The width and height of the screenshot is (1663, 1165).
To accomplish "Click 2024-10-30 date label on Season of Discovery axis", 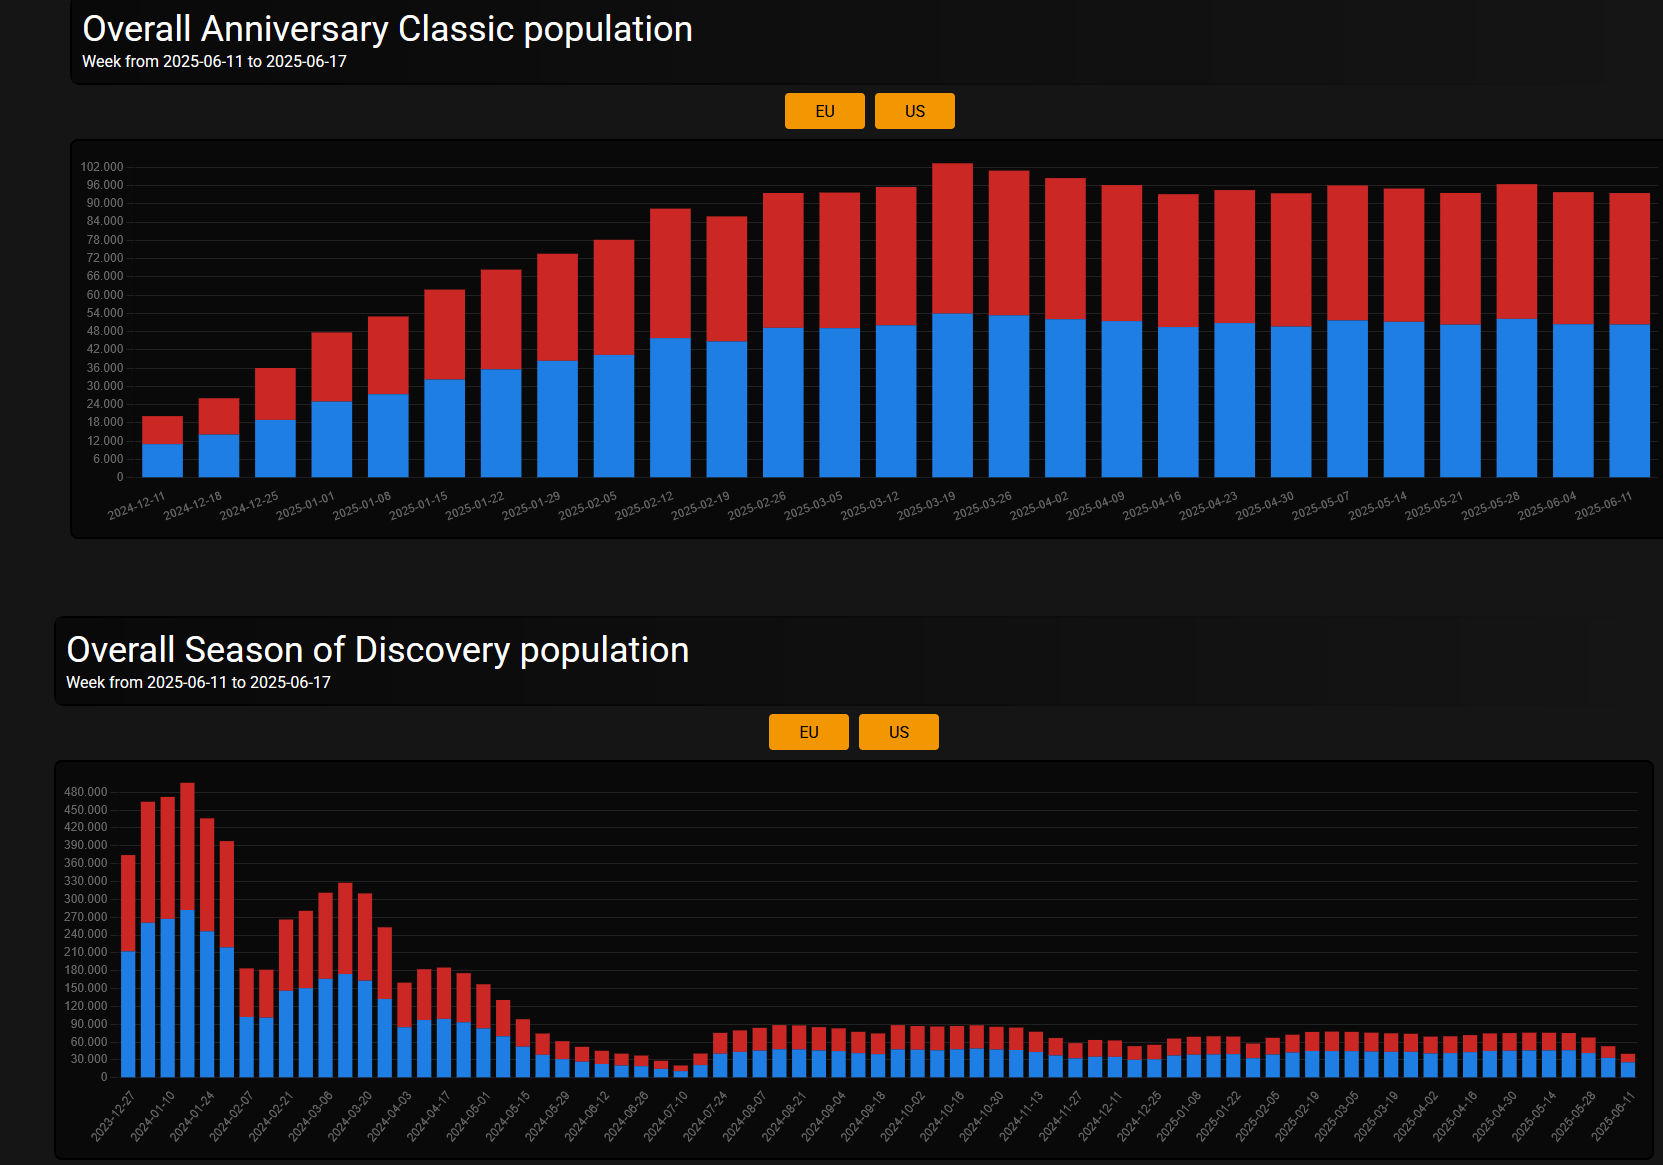I will coord(981,1116).
